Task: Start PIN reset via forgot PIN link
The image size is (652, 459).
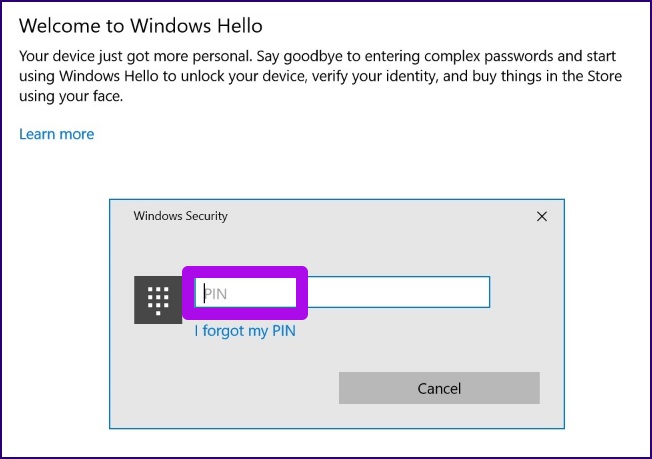Action: point(245,331)
